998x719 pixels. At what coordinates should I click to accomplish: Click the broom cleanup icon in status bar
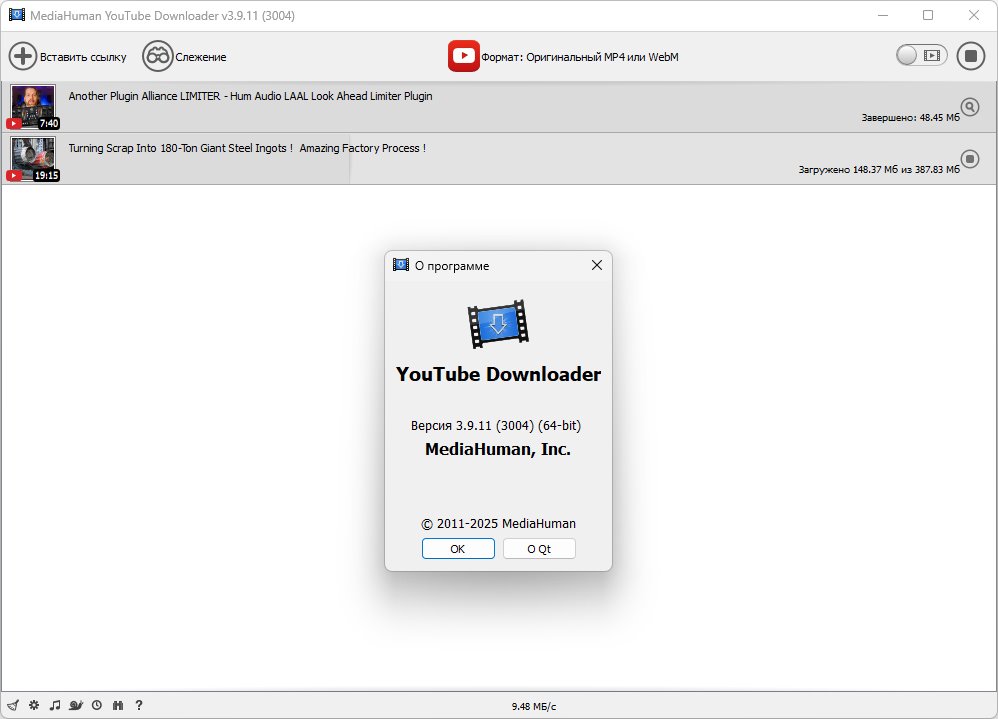12,705
